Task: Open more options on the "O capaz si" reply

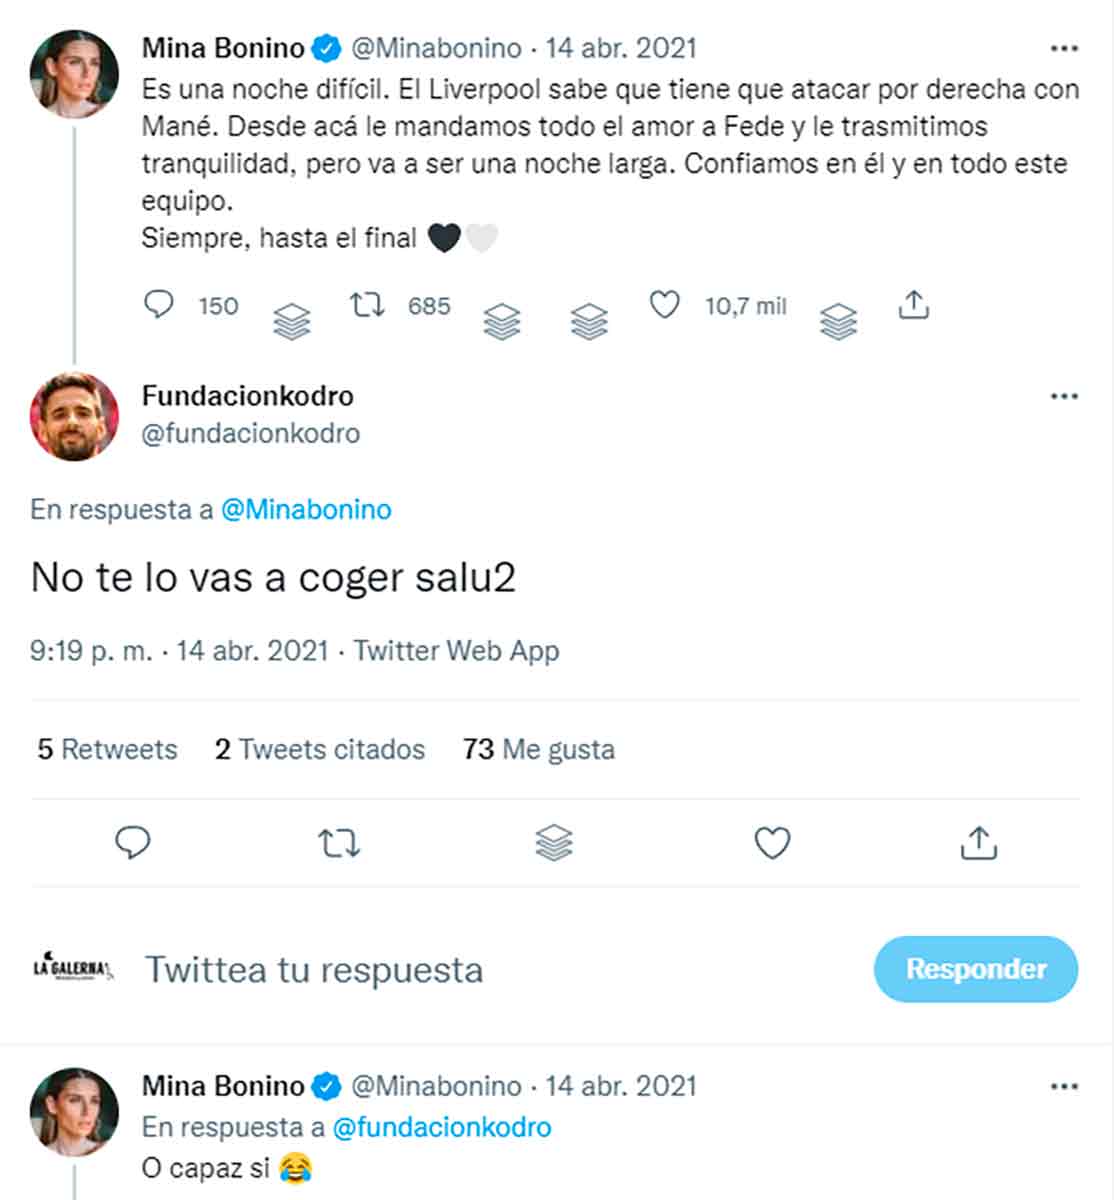Action: (1064, 1086)
